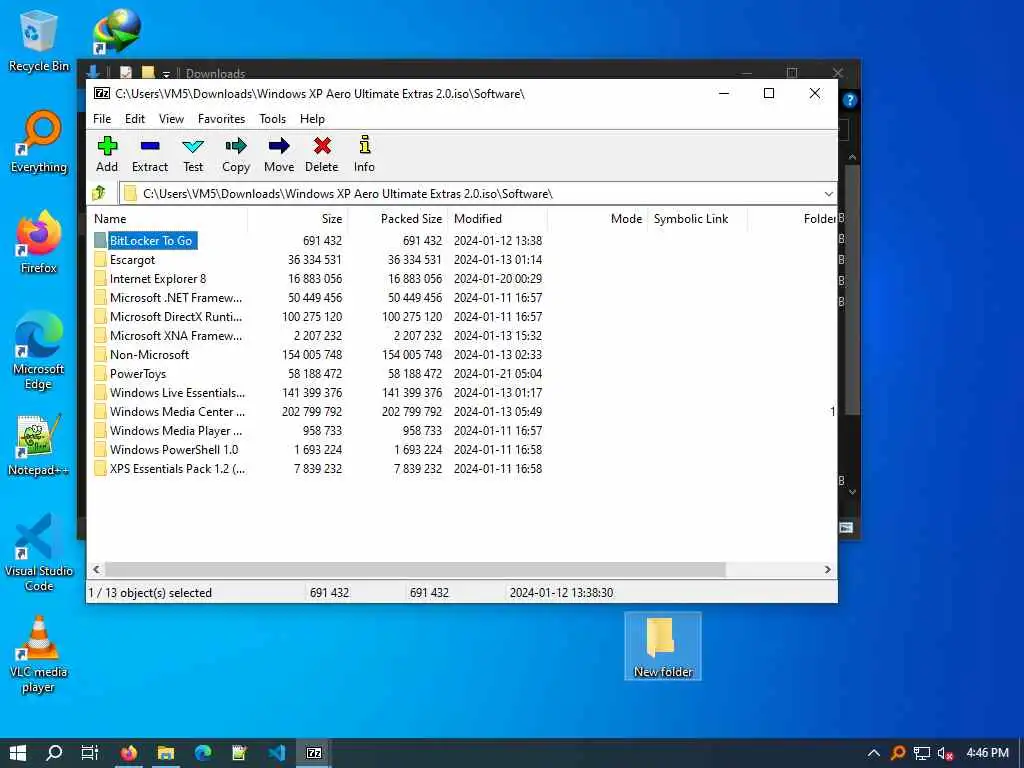Select the XPS Essentials Pack 1.2 folder
This screenshot has height=768, width=1024.
pyautogui.click(x=177, y=468)
